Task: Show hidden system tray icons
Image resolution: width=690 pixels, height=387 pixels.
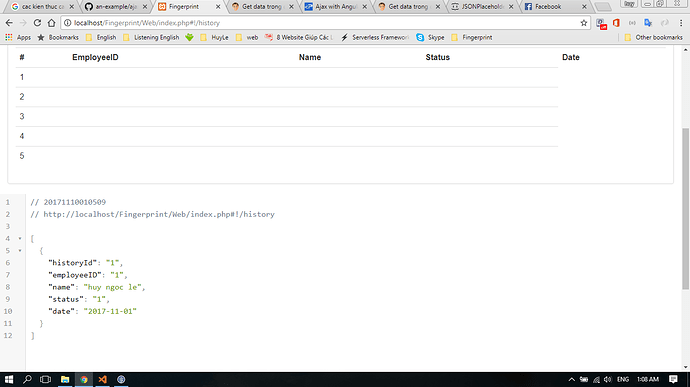Action: [571, 380]
